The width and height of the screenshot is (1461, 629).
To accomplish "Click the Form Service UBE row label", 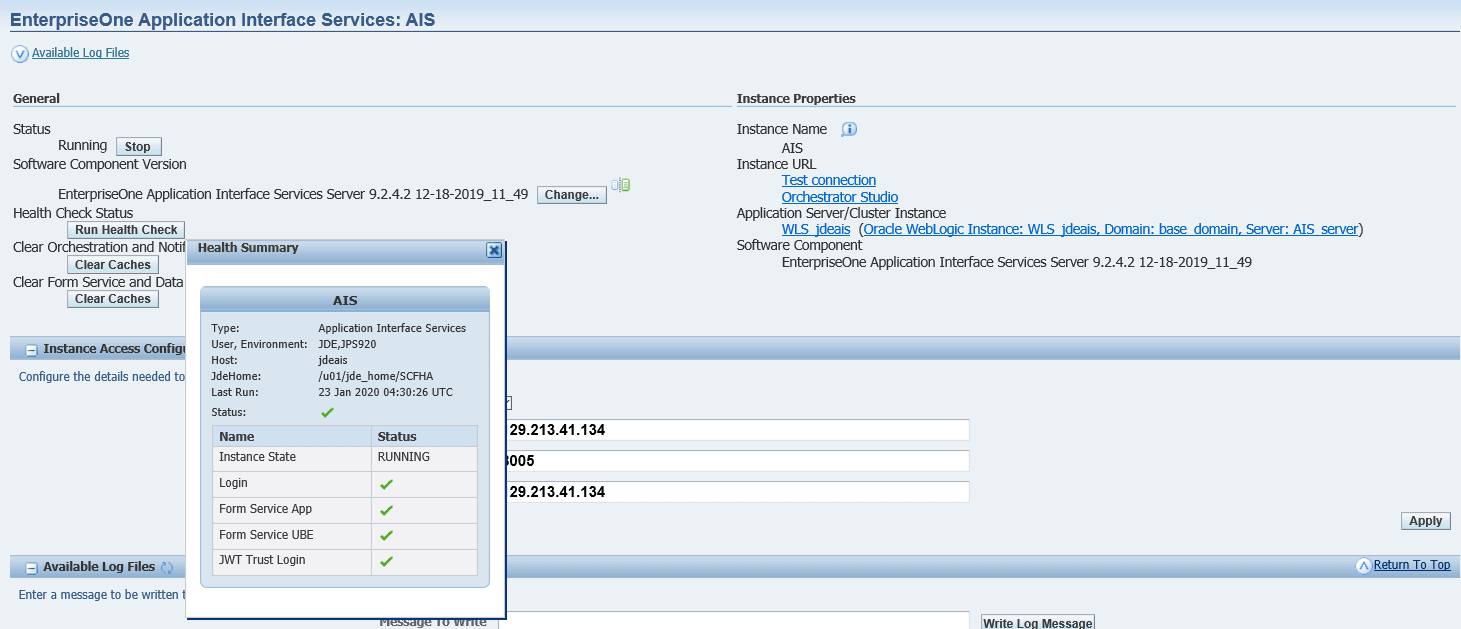I will point(266,535).
